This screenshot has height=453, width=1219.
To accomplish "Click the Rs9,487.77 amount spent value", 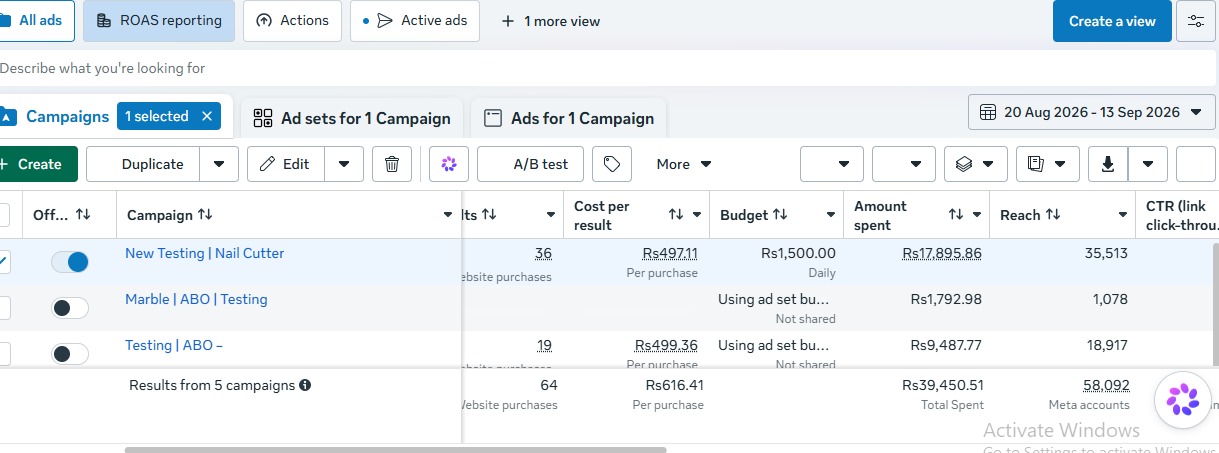I will [x=946, y=345].
